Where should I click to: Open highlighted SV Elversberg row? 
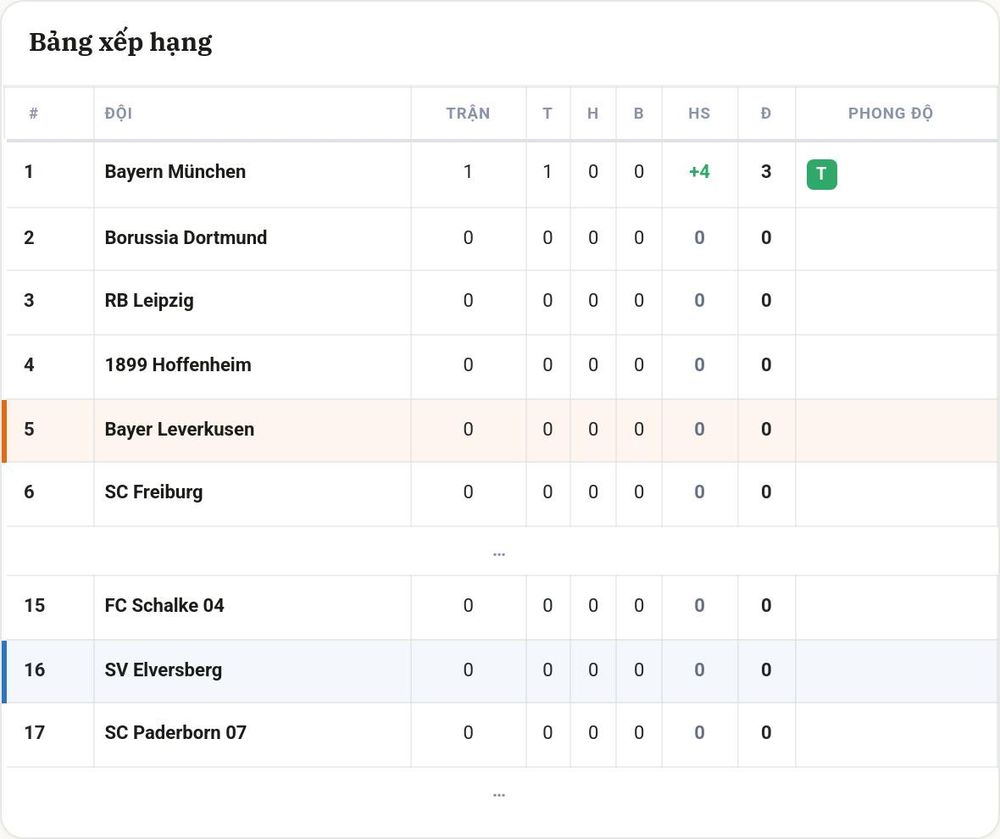click(500, 671)
